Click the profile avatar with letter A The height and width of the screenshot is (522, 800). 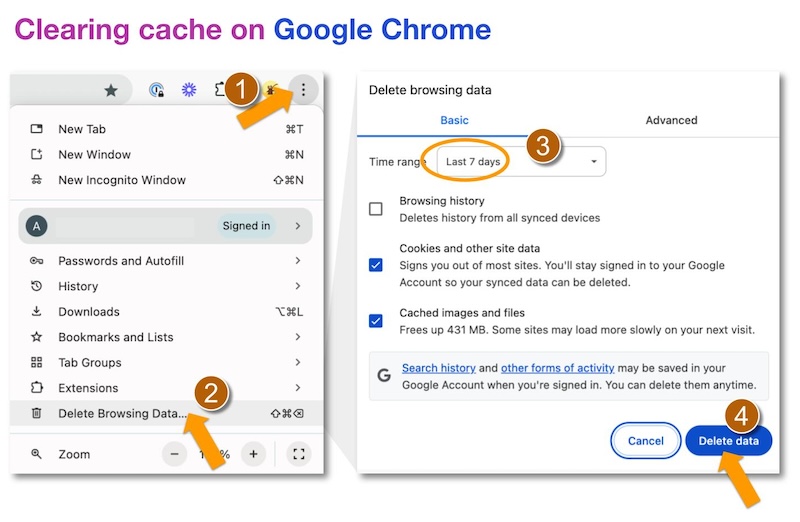point(37,226)
